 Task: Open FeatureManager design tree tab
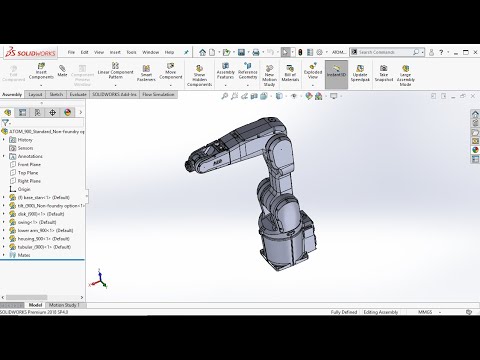click(x=8, y=113)
